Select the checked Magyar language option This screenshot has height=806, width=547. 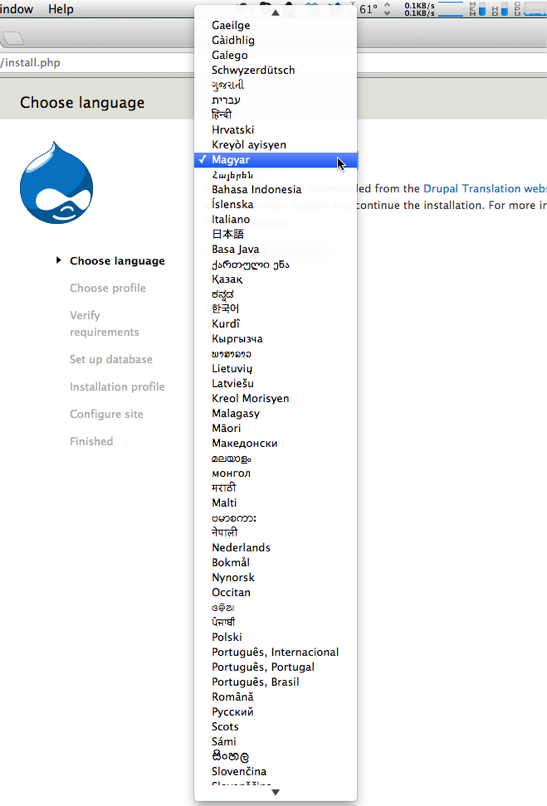coord(276,160)
